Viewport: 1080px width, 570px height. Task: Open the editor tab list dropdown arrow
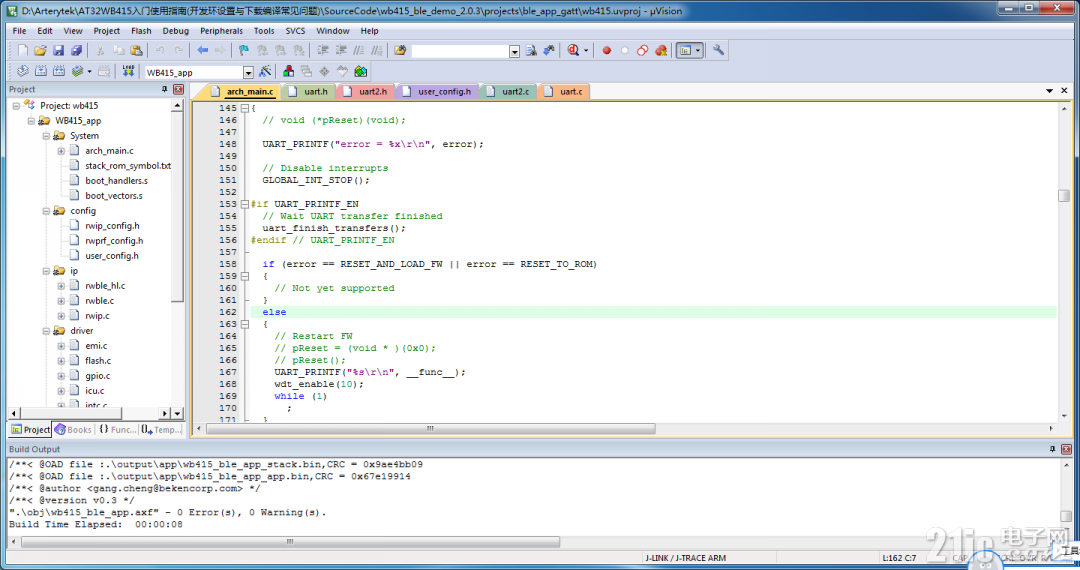[1050, 91]
